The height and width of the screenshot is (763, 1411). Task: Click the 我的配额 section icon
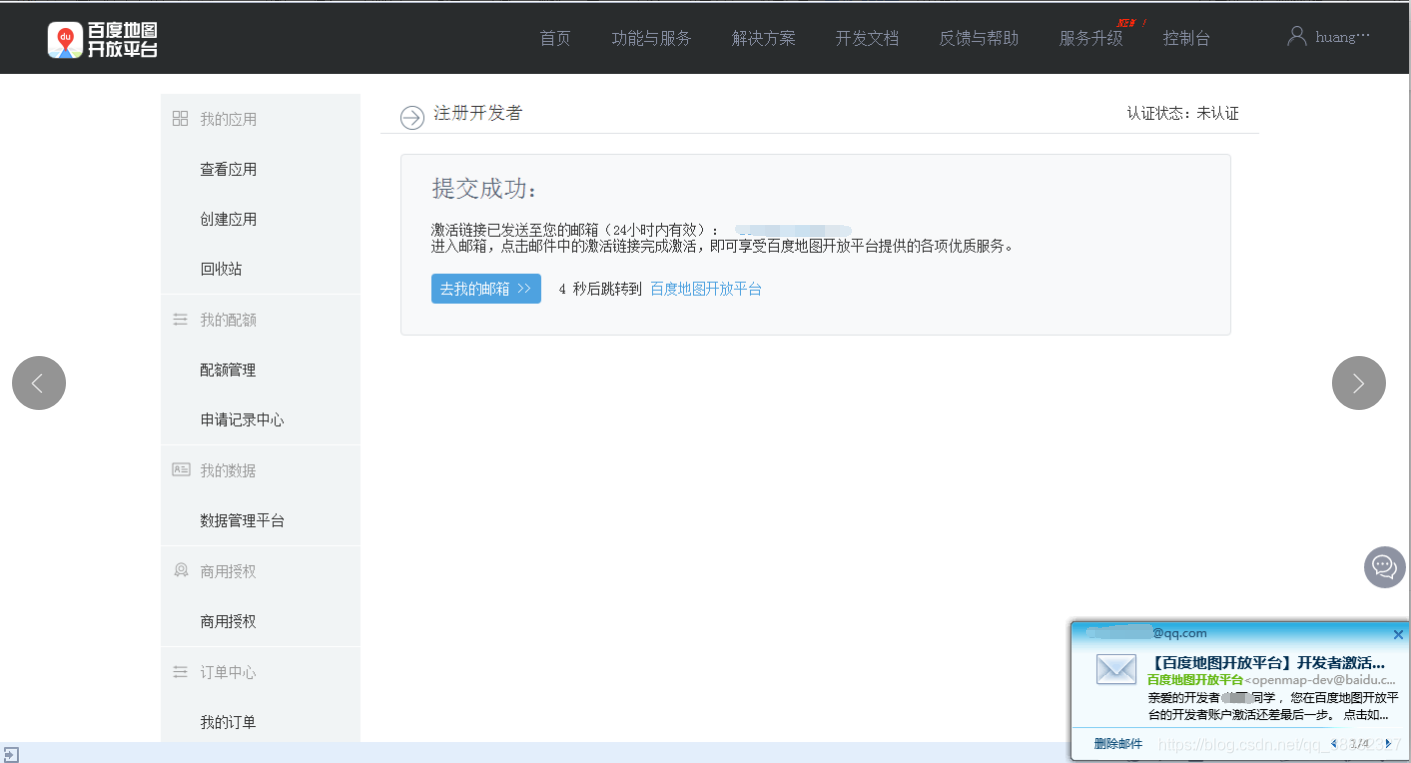coord(180,320)
